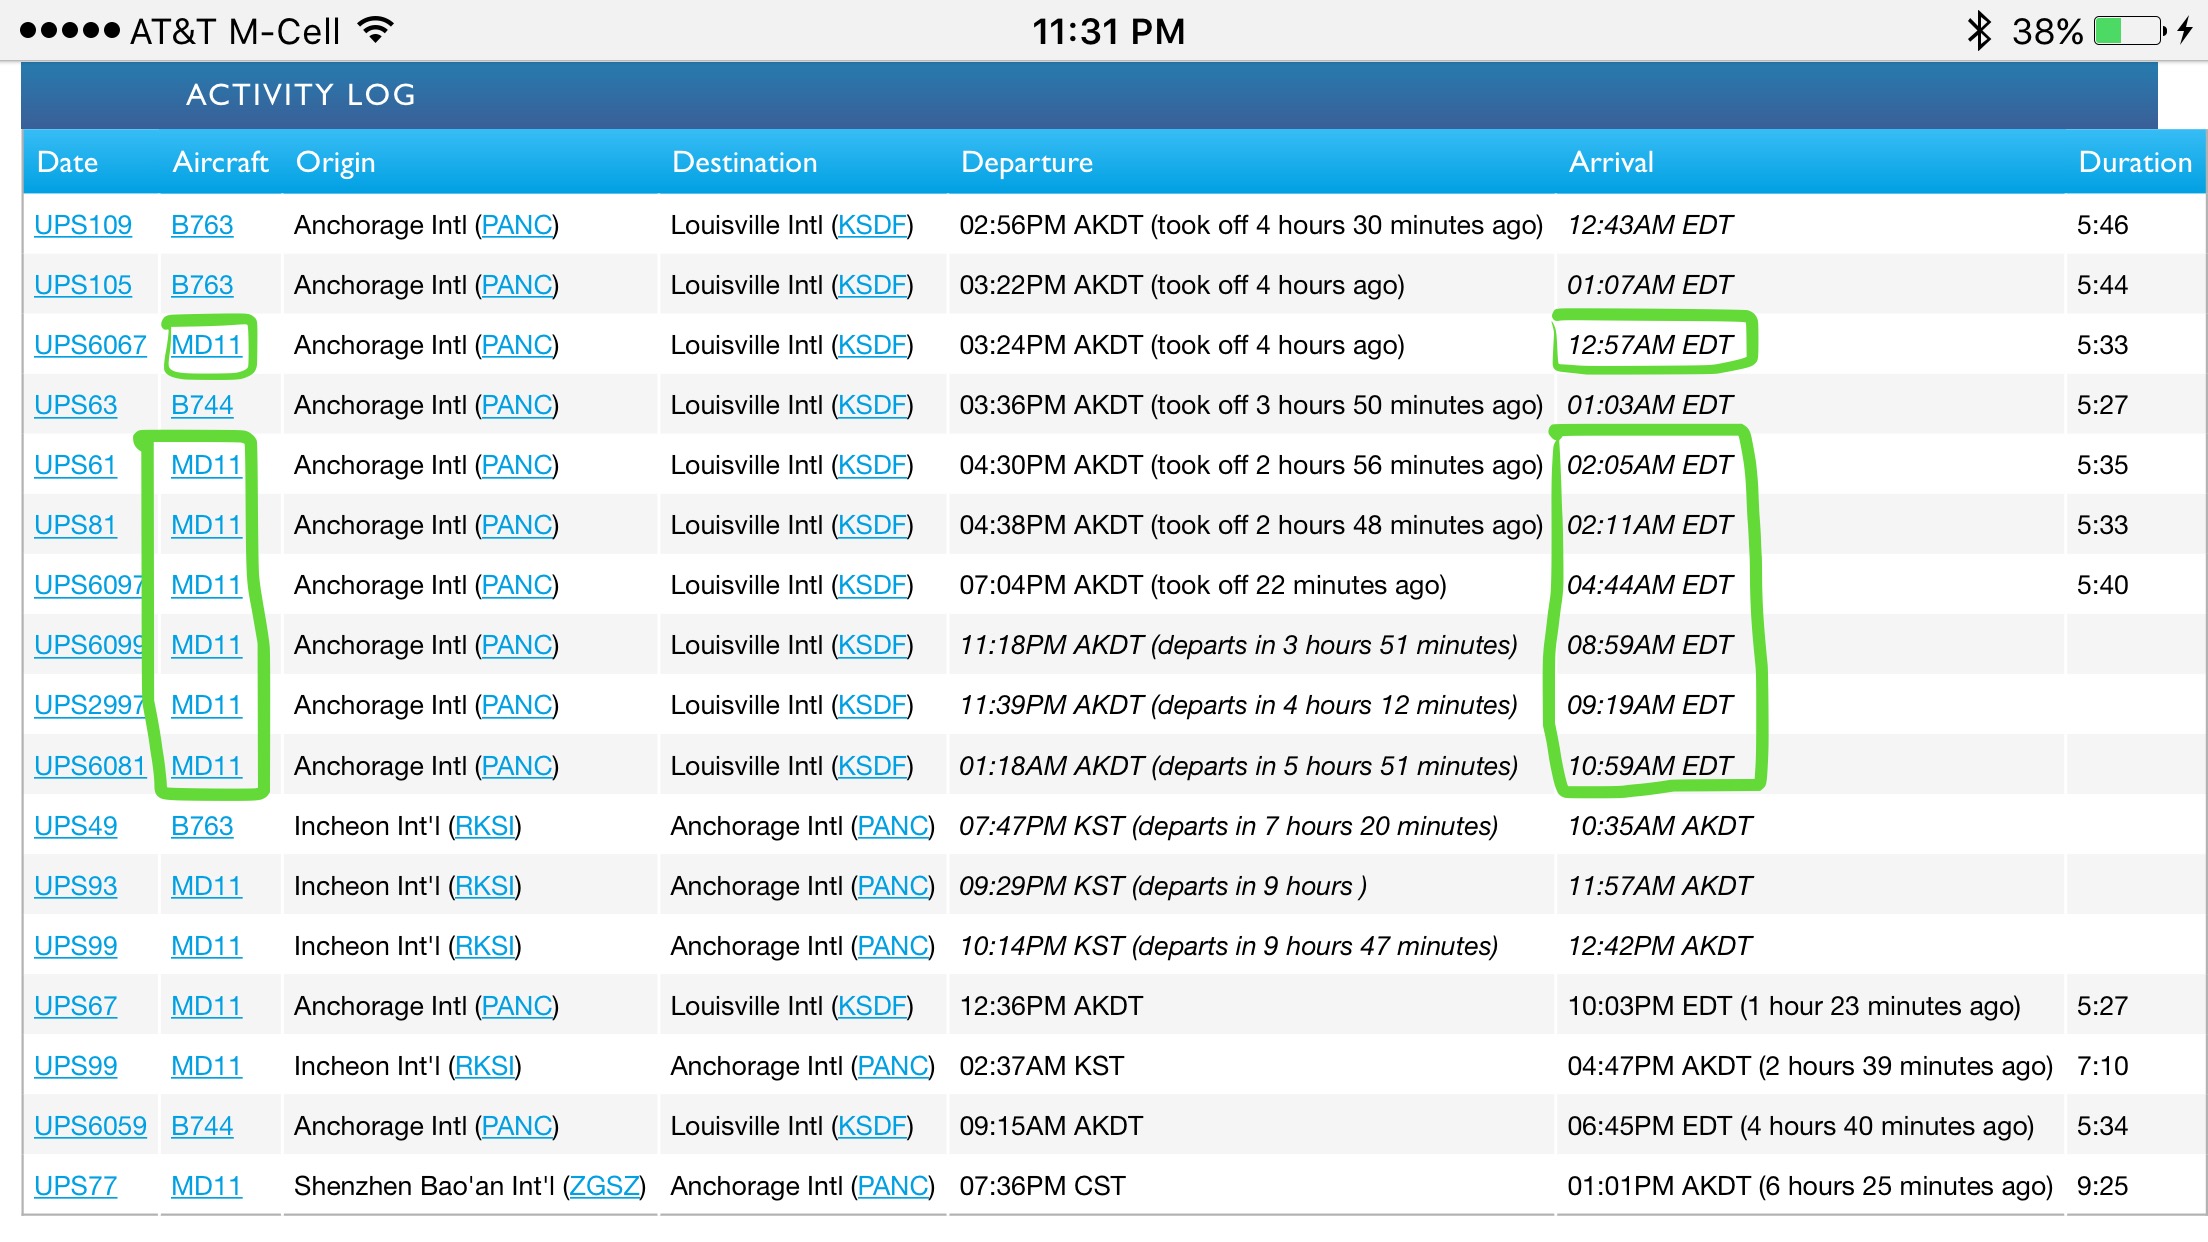Select departure 12:36PM AKDT
2208x1242 pixels.
1051,1006
